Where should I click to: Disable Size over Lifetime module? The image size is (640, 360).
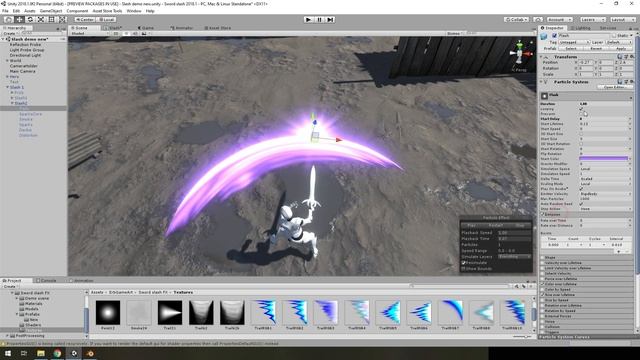tap(542, 294)
